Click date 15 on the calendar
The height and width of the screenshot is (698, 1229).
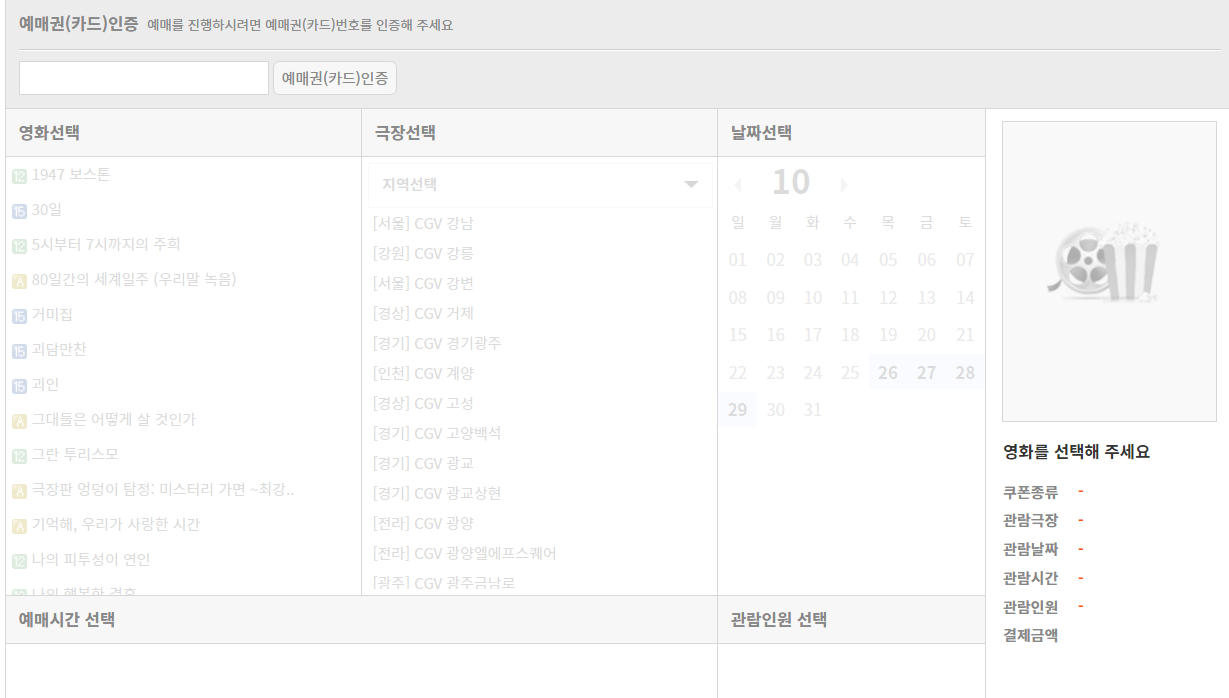[738, 335]
